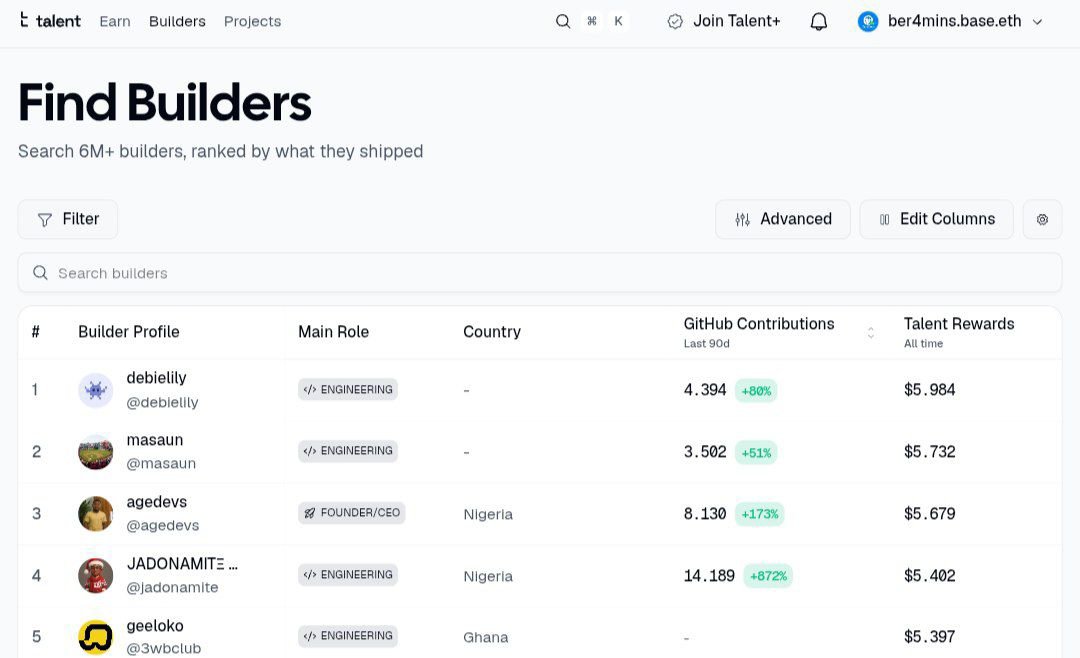Click masaun's avatar picture
This screenshot has width=1080, height=658.
point(96,452)
